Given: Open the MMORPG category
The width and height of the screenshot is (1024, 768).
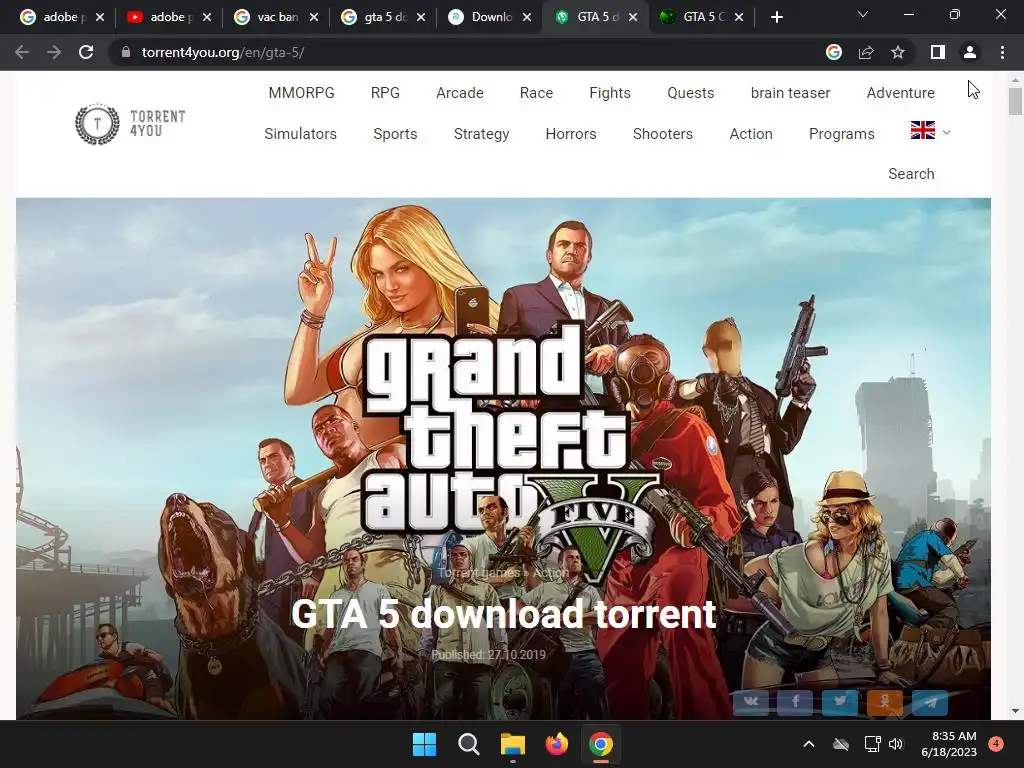Looking at the screenshot, I should coord(301,93).
